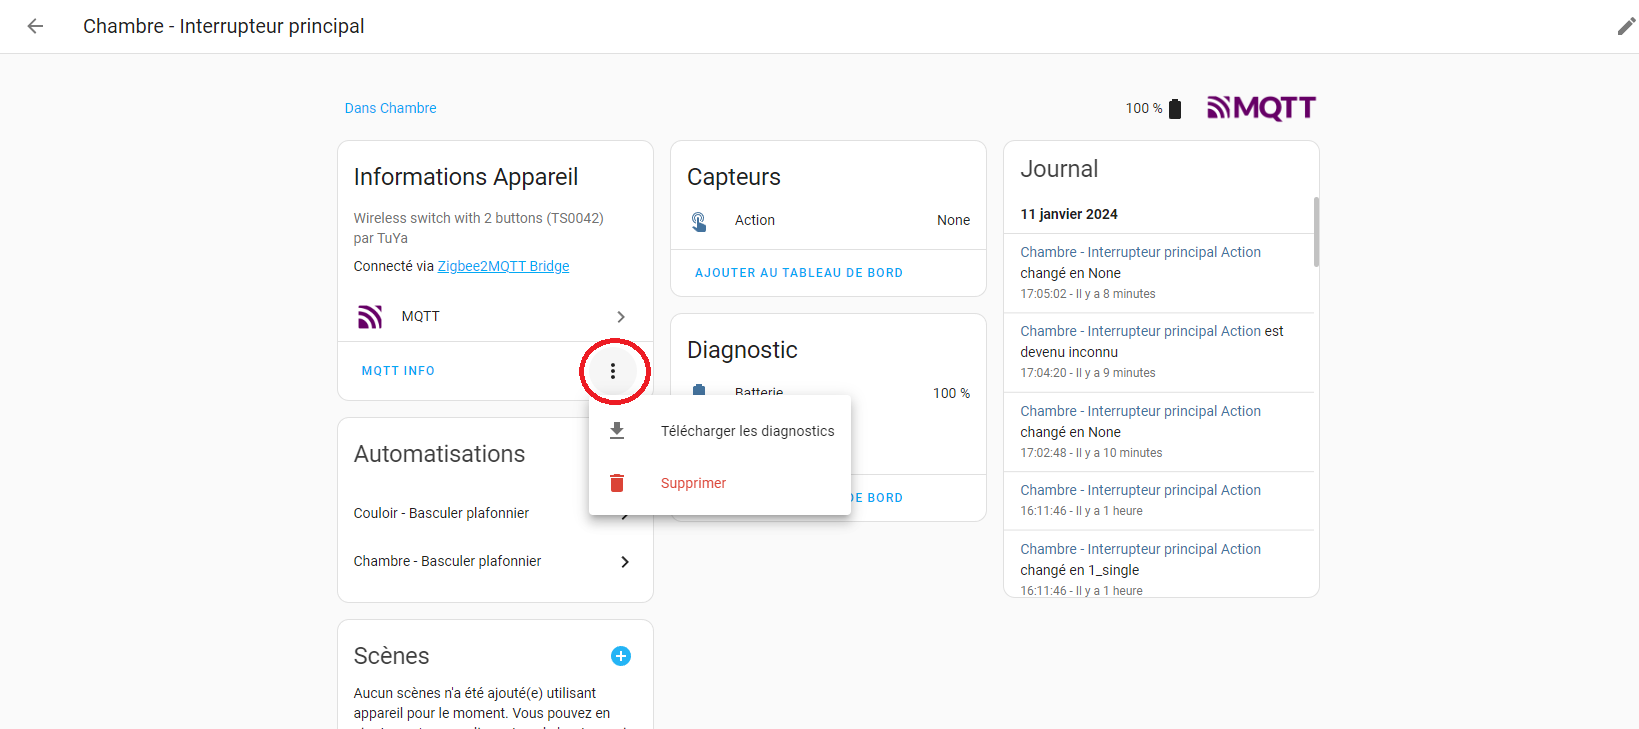Open the 17:05:02 journal entry link
The height and width of the screenshot is (729, 1639).
click(1140, 252)
